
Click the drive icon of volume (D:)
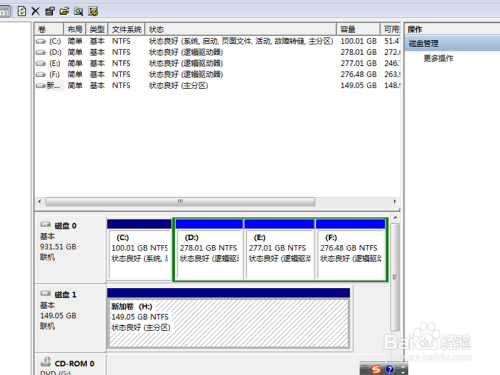click(x=41, y=52)
